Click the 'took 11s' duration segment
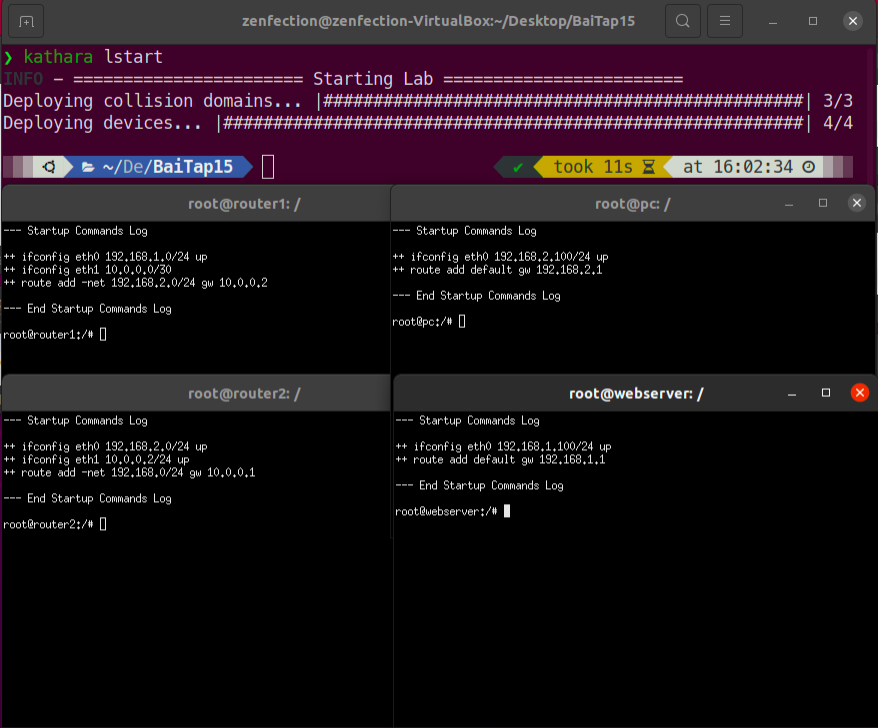The width and height of the screenshot is (878, 728). [592, 167]
